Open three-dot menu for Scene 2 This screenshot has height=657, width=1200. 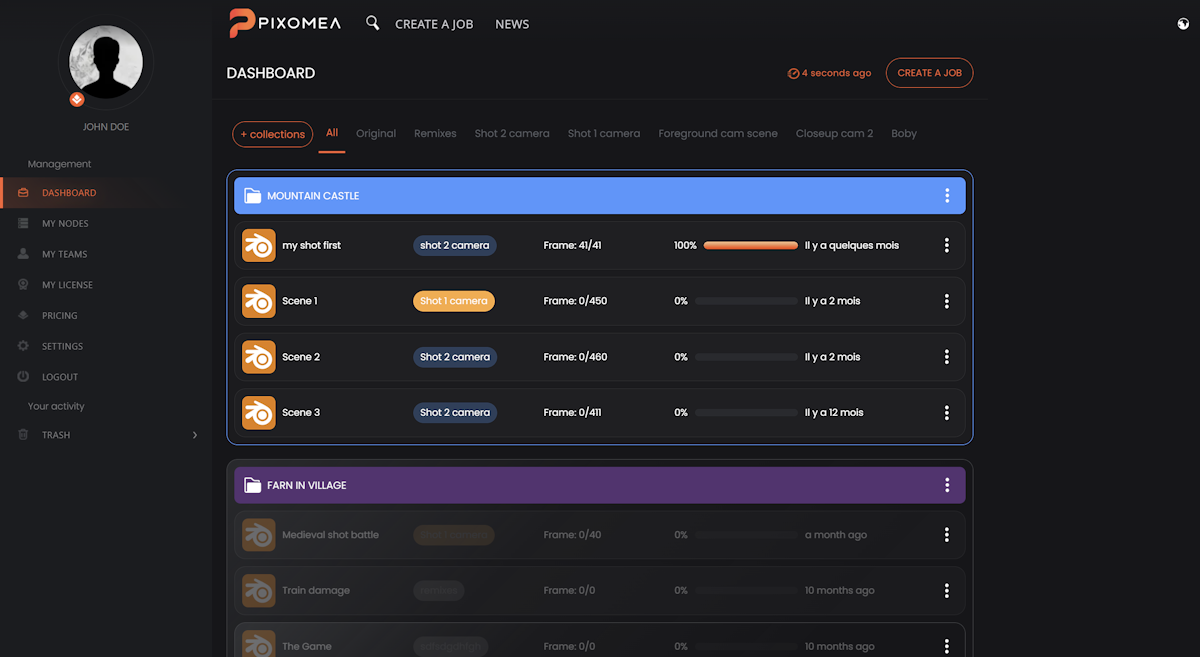[947, 357]
